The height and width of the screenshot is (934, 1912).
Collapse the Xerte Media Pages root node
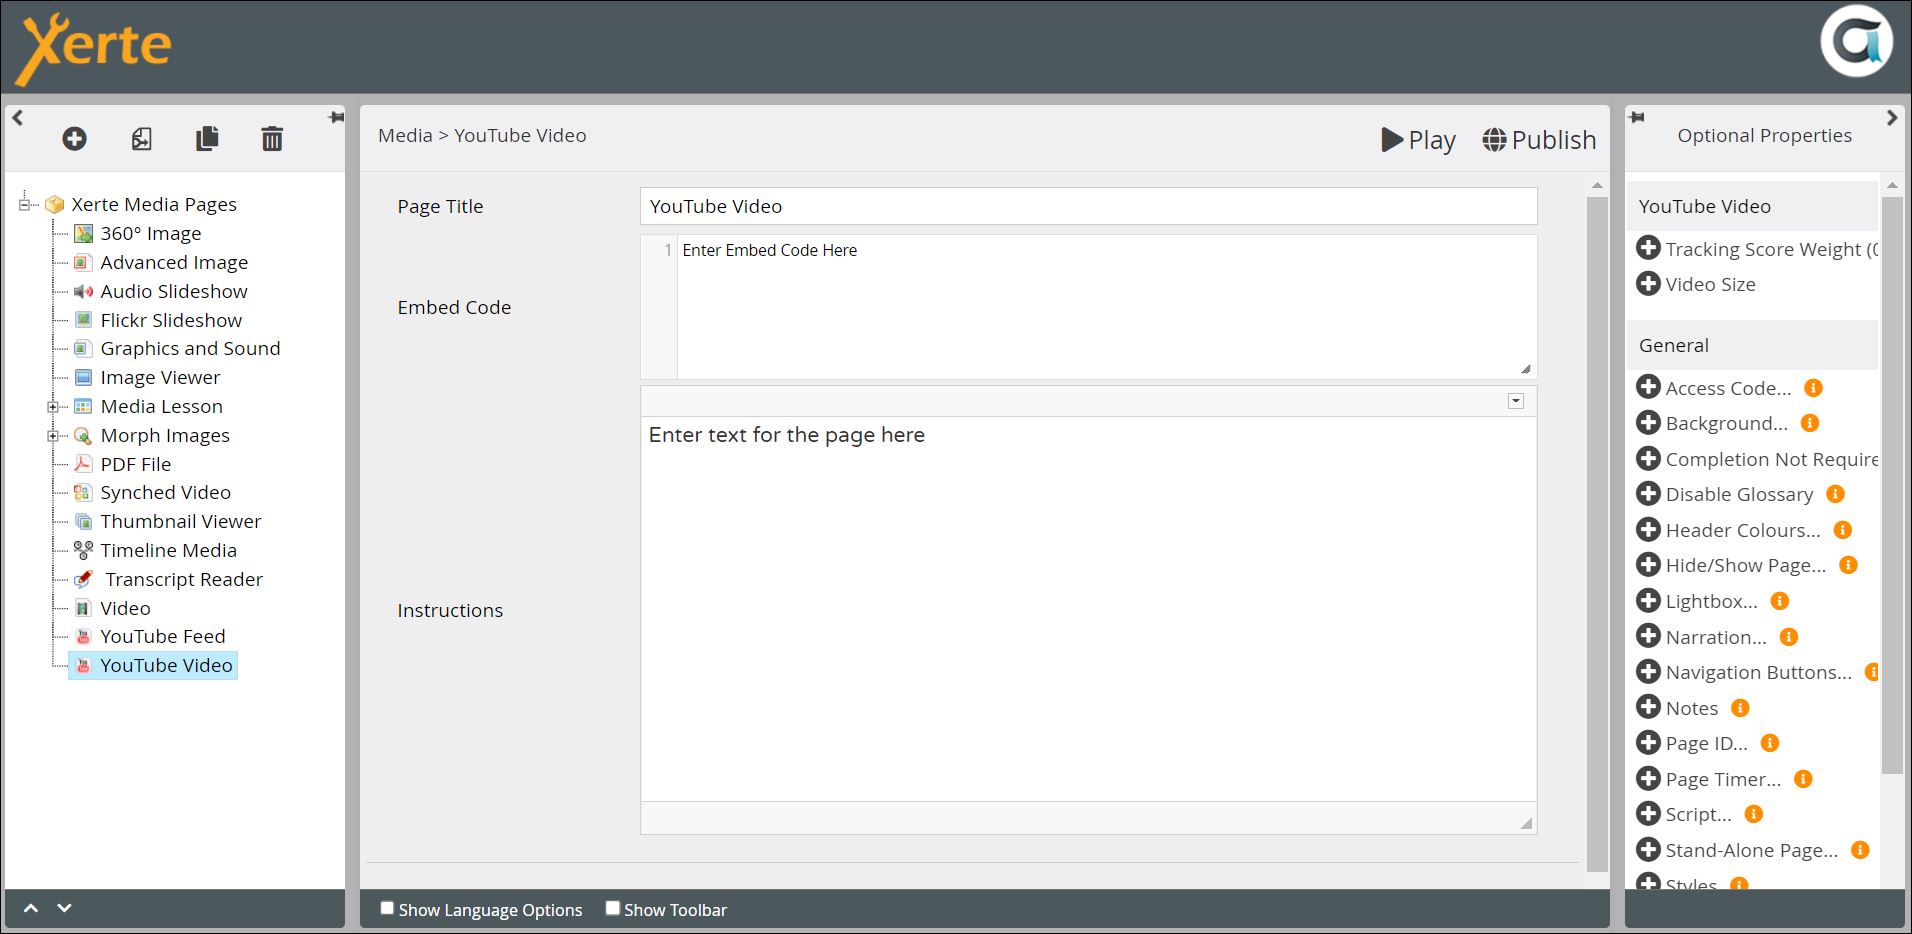click(24, 205)
